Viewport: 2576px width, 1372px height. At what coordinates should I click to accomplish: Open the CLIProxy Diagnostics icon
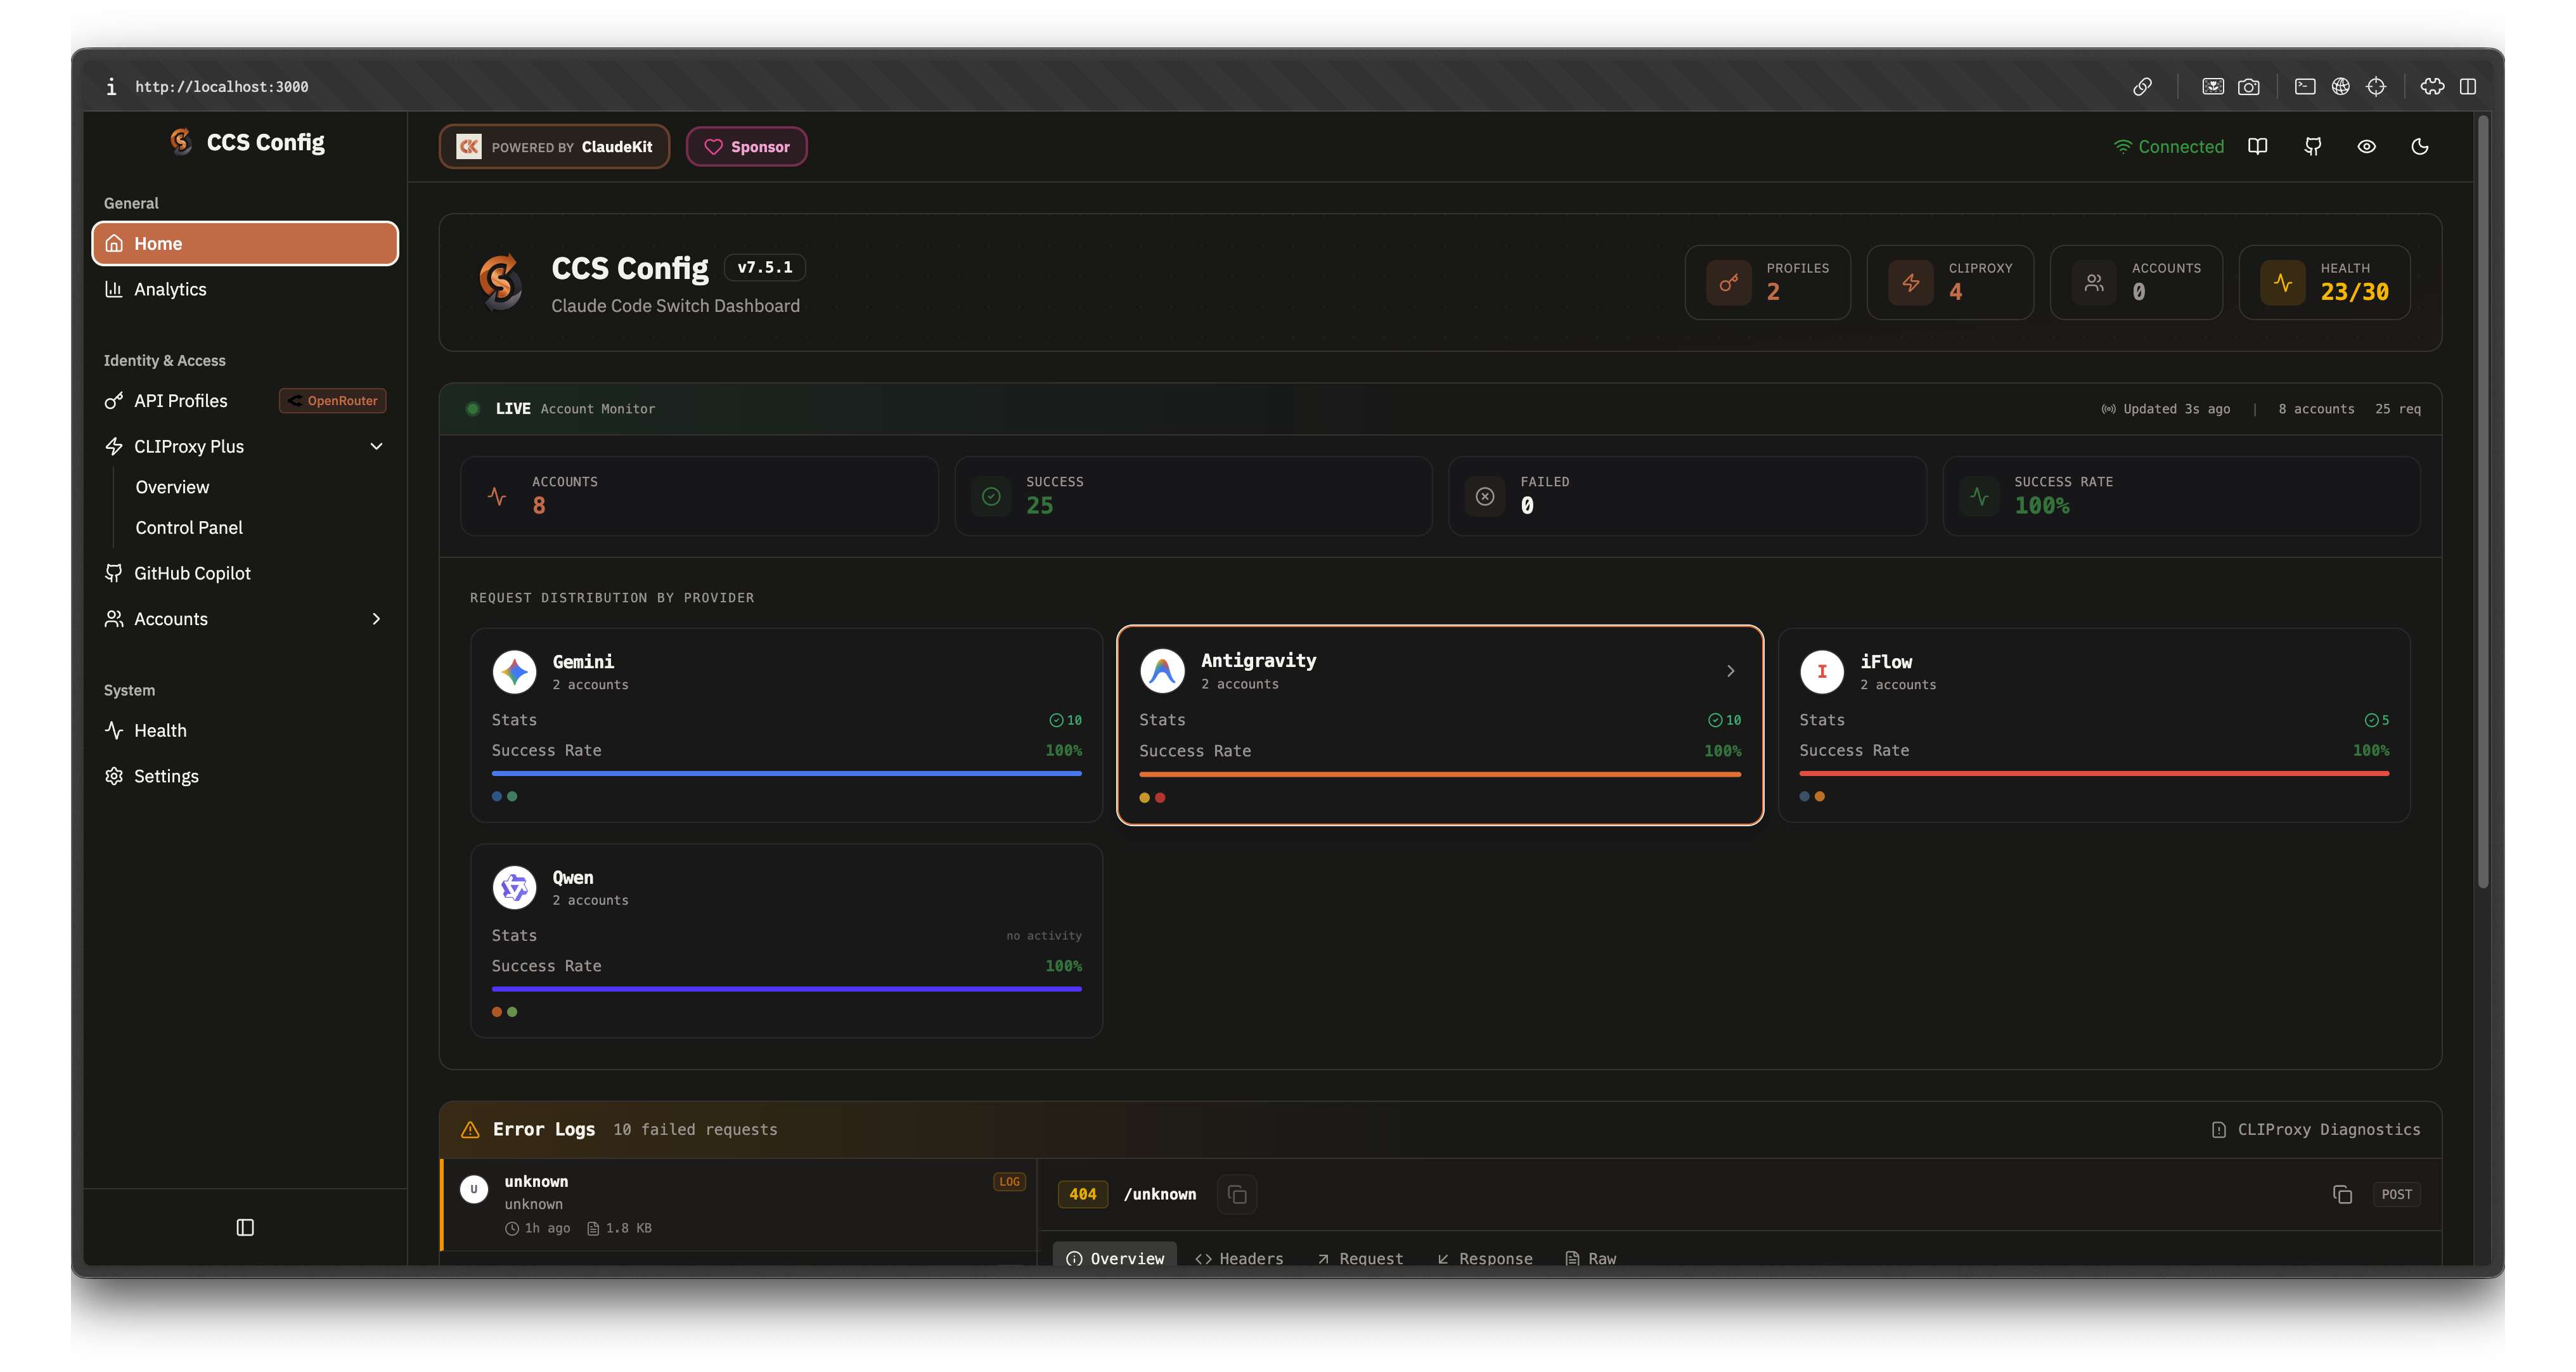(x=2218, y=1129)
